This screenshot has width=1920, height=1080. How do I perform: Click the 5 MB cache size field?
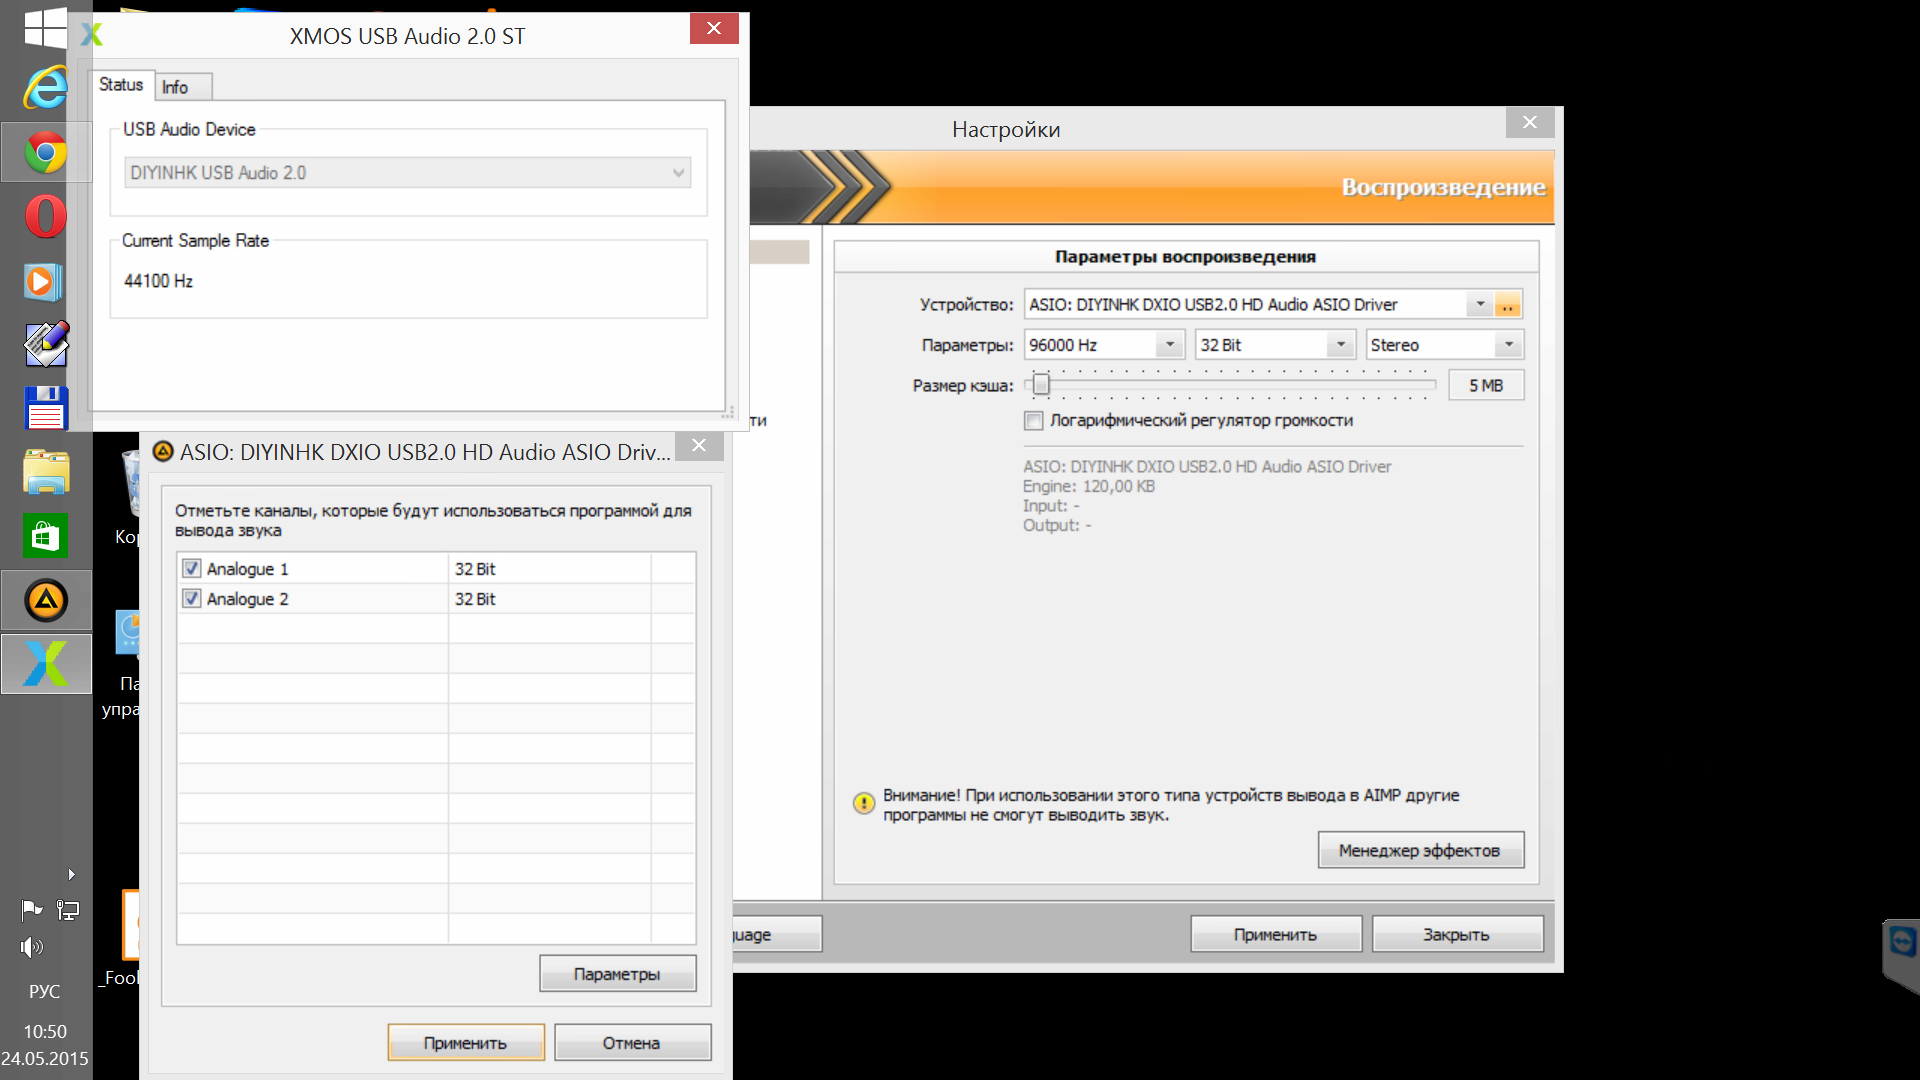1486,385
